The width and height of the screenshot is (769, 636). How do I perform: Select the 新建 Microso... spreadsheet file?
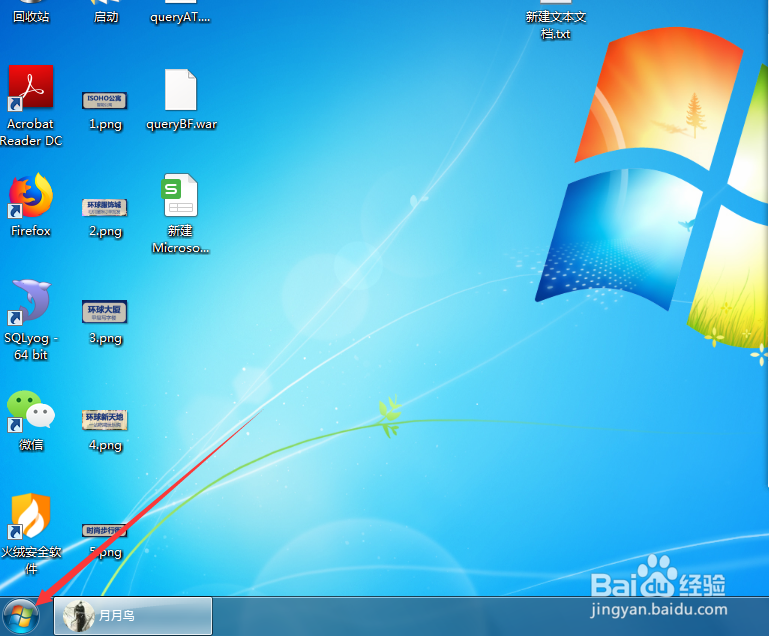[180, 214]
